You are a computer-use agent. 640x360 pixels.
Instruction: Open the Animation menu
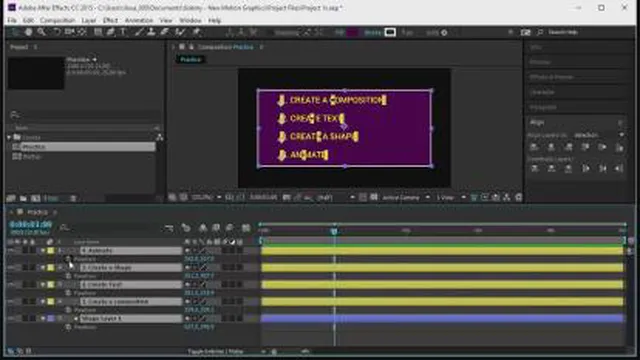139,20
